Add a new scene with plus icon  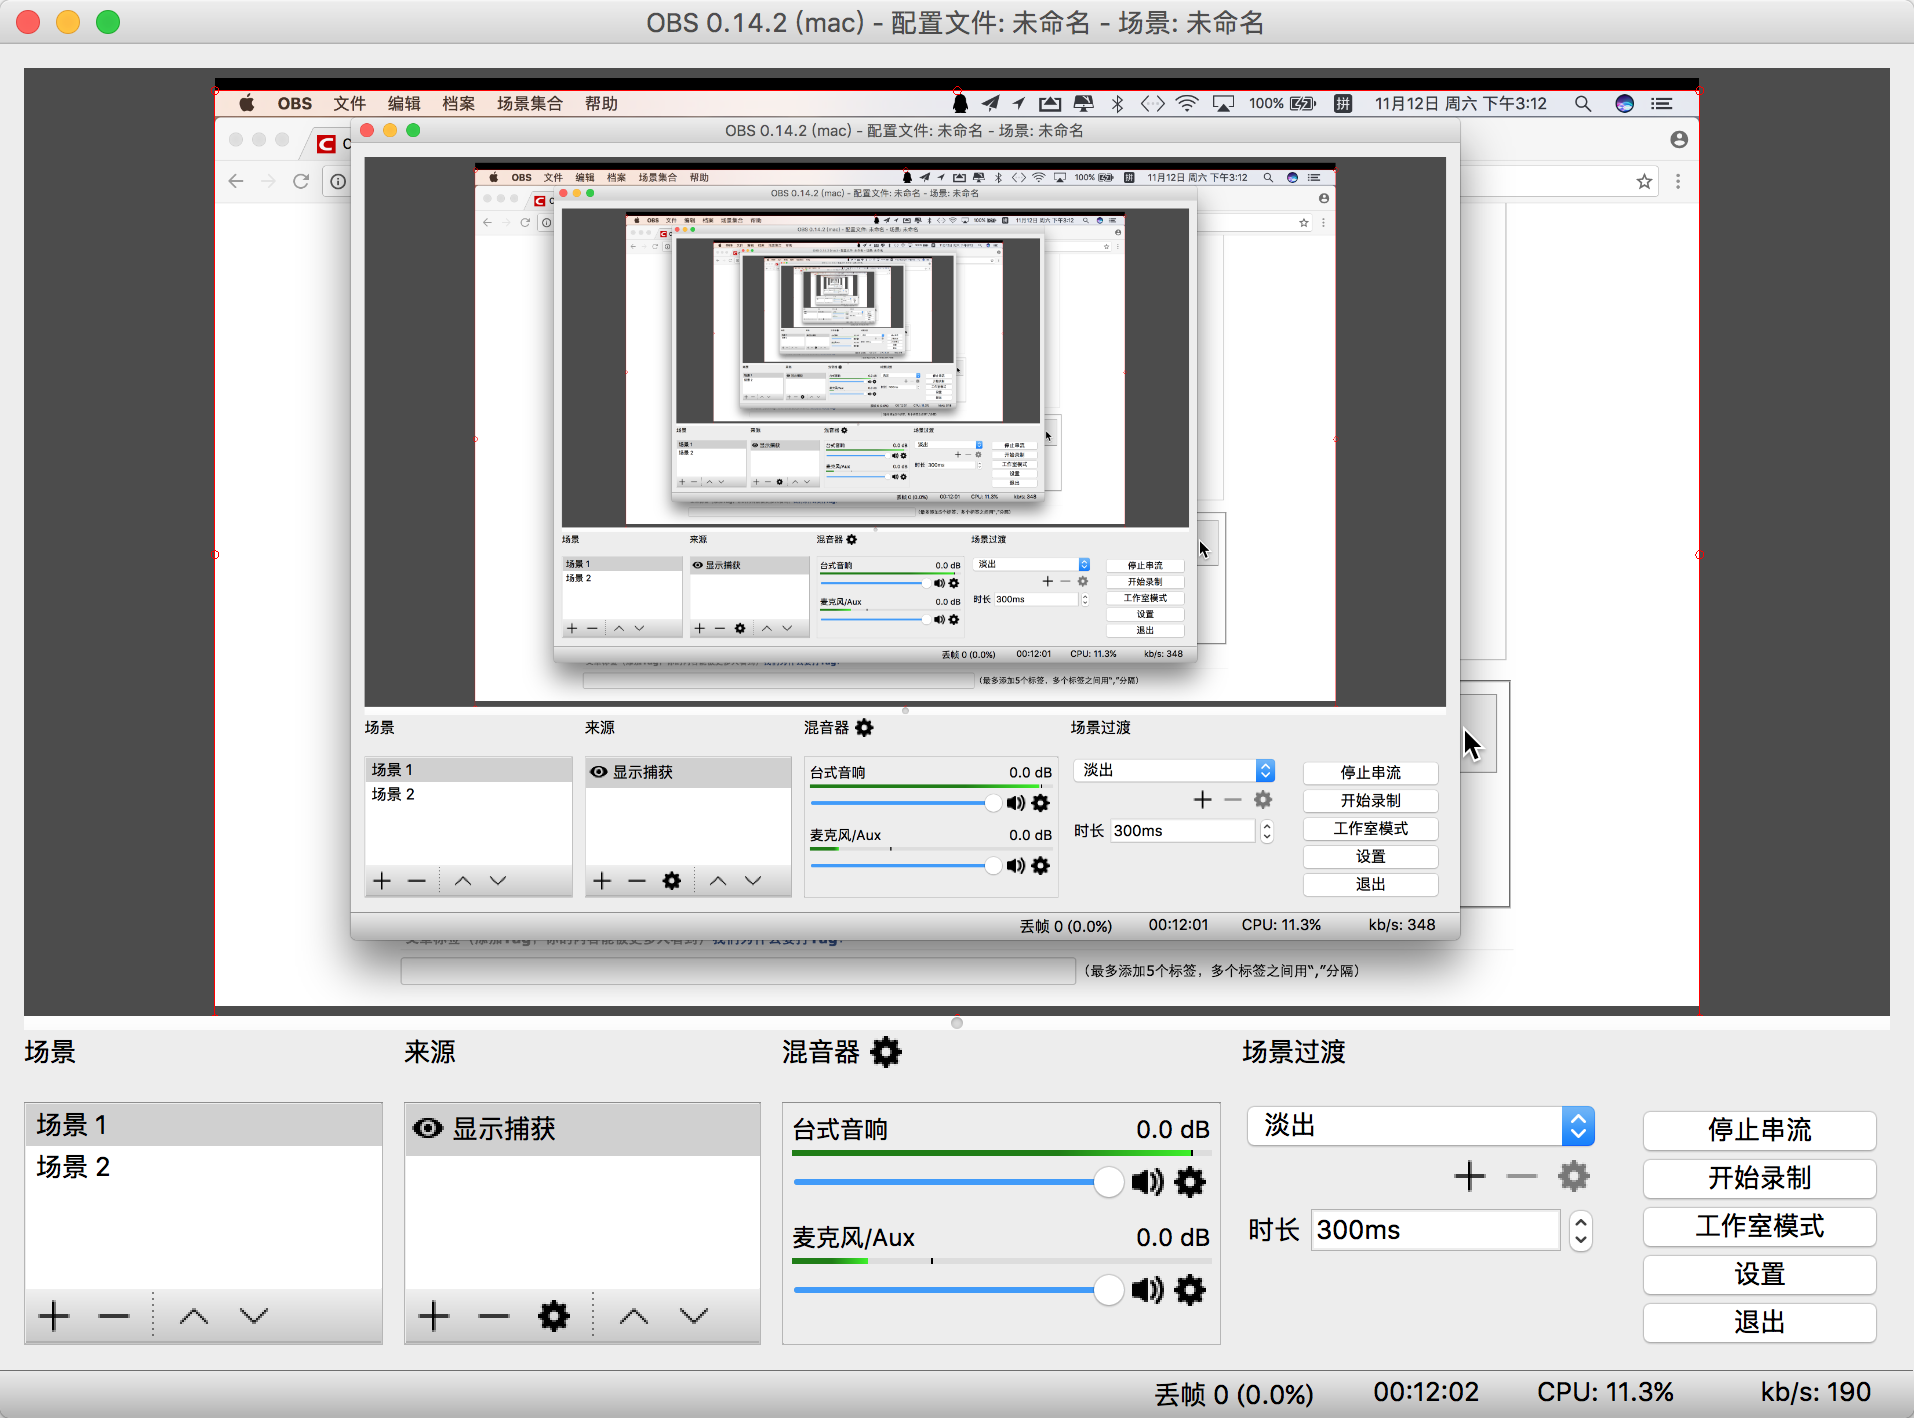(x=54, y=1316)
